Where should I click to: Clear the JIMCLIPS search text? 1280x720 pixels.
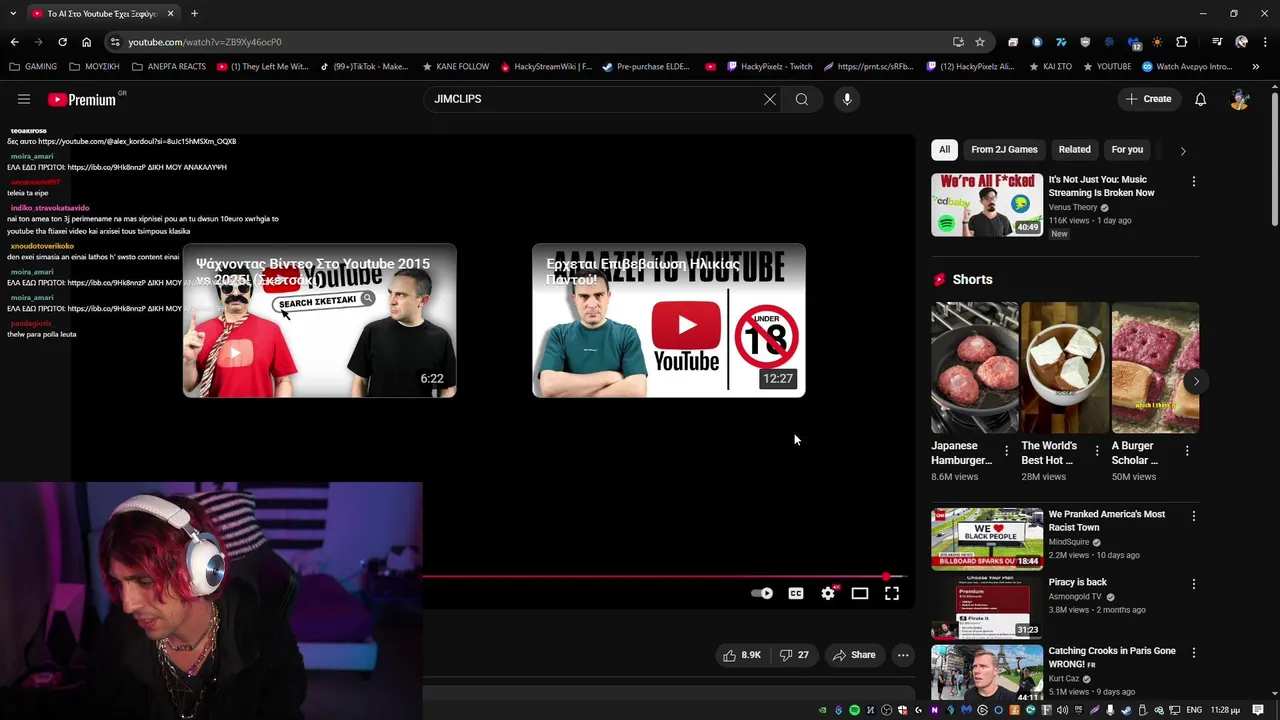coord(770,99)
